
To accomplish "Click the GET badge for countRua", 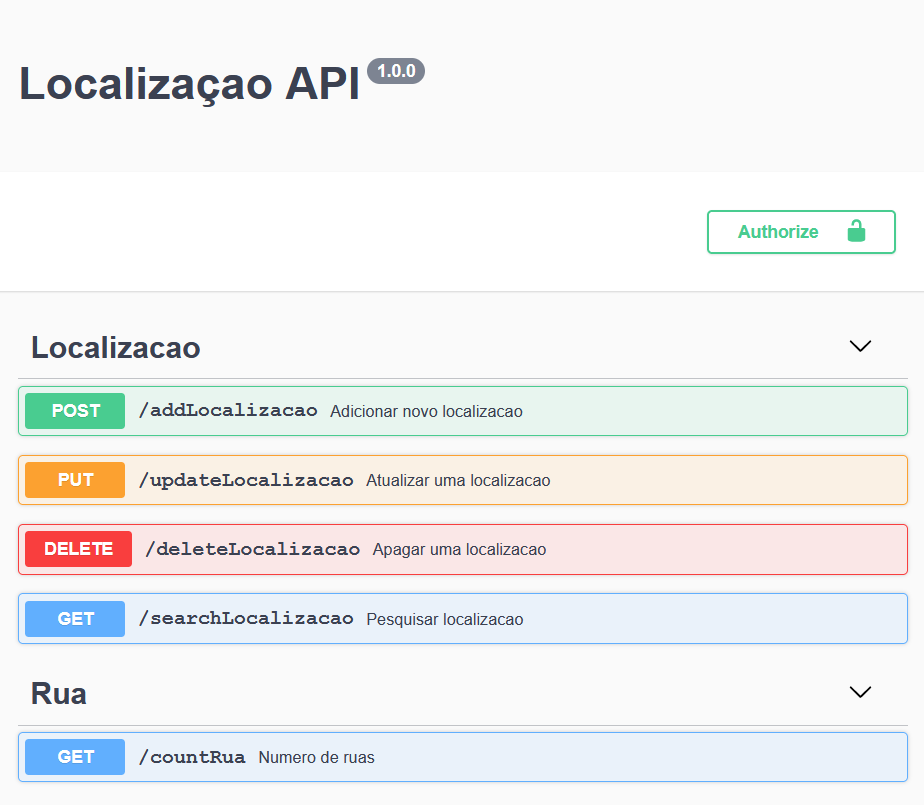I will [75, 757].
